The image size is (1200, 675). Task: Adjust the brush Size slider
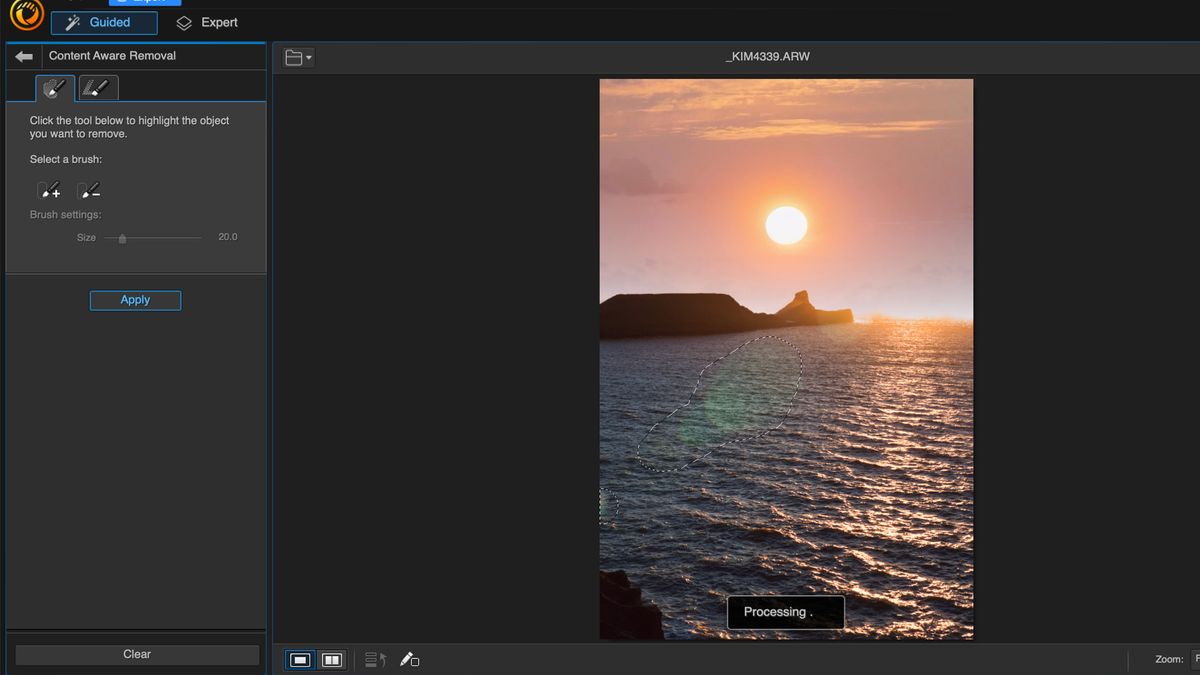click(x=120, y=239)
